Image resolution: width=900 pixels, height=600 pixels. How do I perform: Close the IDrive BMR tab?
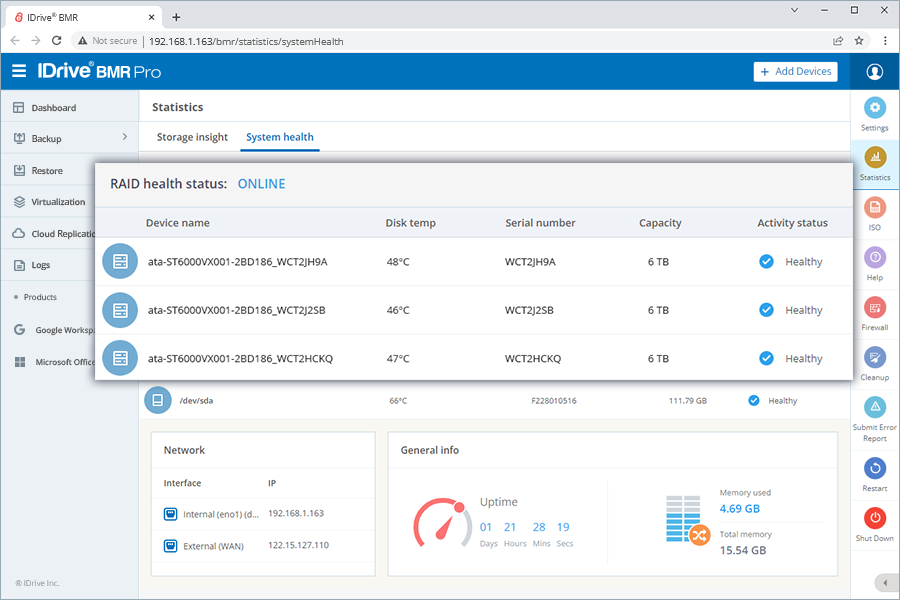point(152,17)
